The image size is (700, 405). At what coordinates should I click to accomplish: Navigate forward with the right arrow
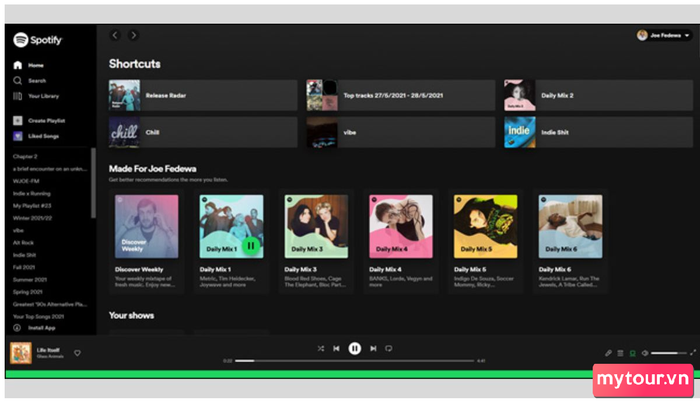(x=133, y=35)
